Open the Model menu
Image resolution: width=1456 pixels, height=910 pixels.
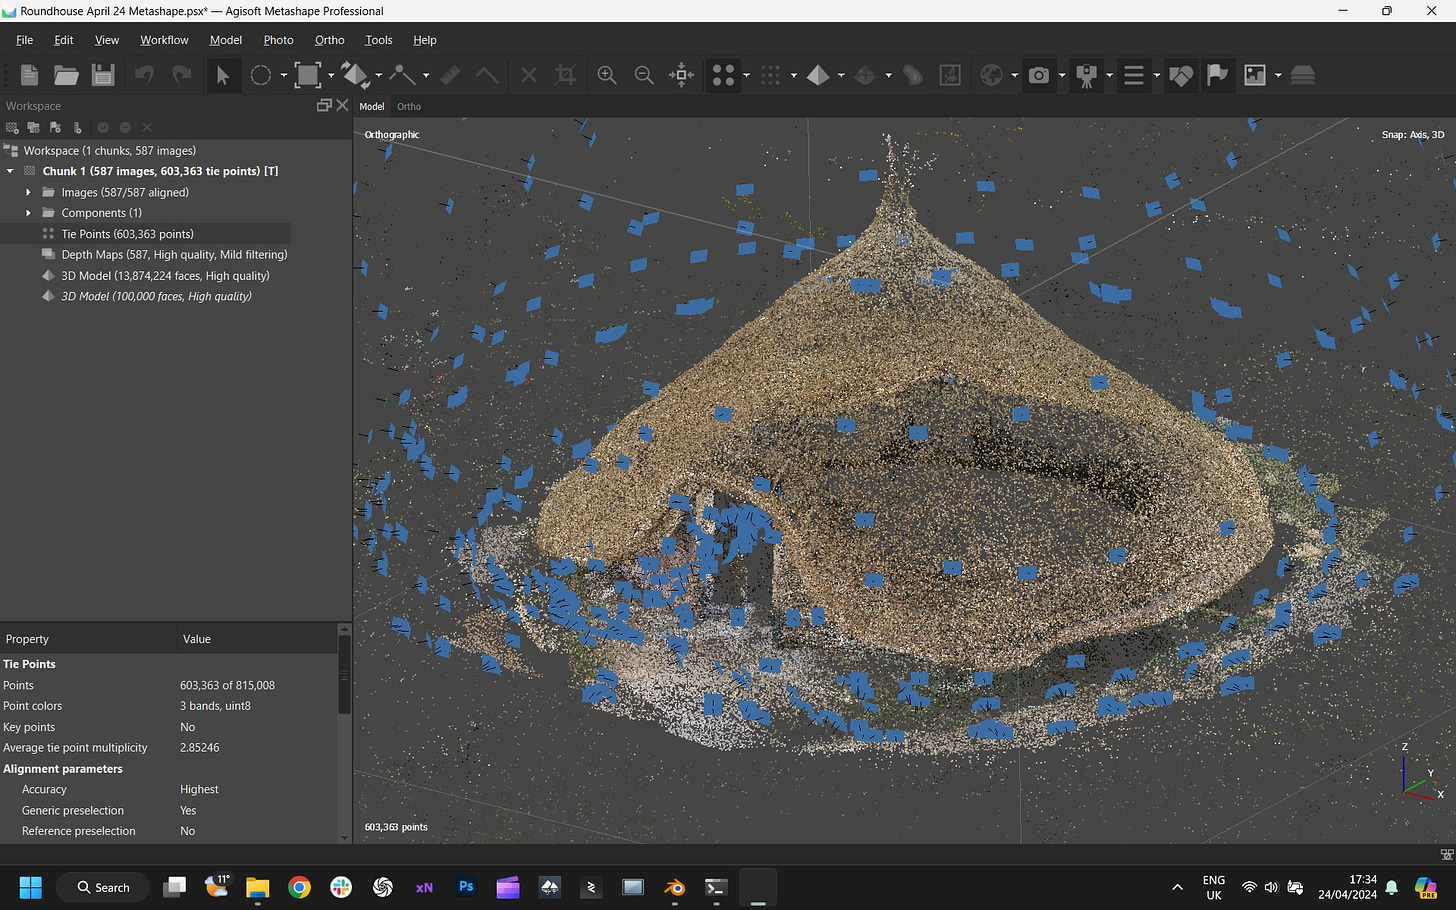pyautogui.click(x=225, y=40)
